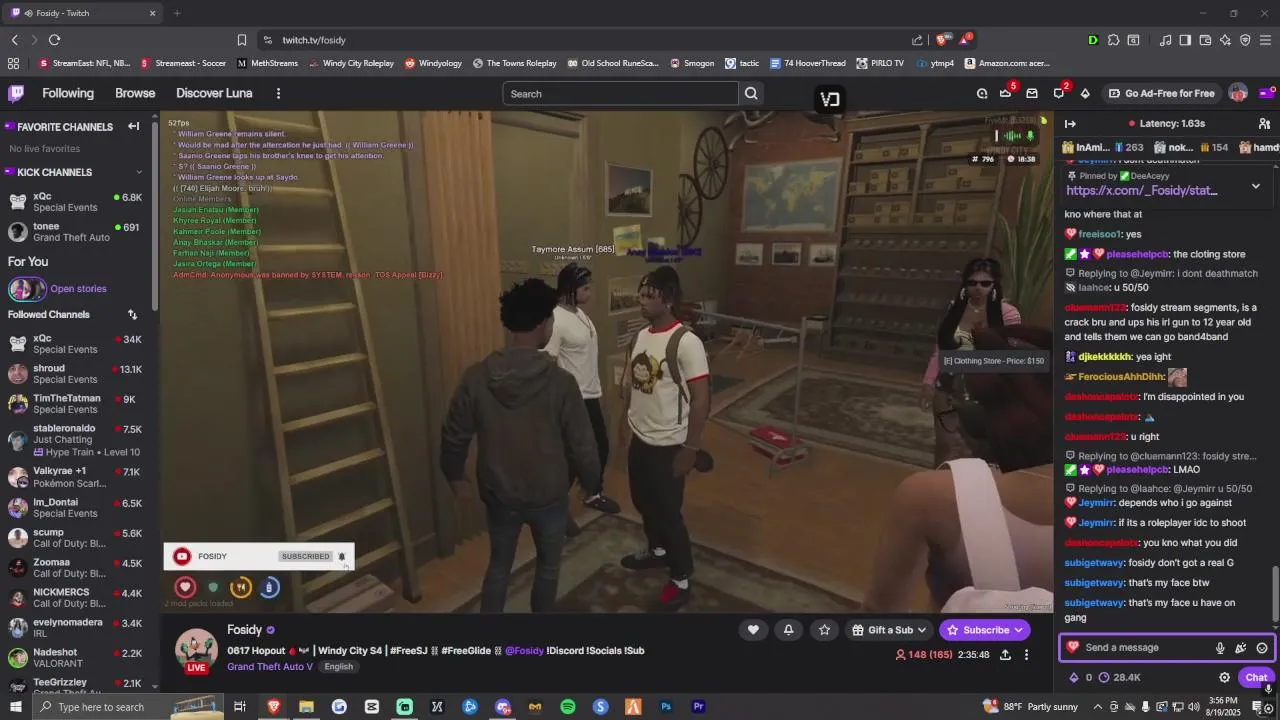Open the top nav more menu

278,93
